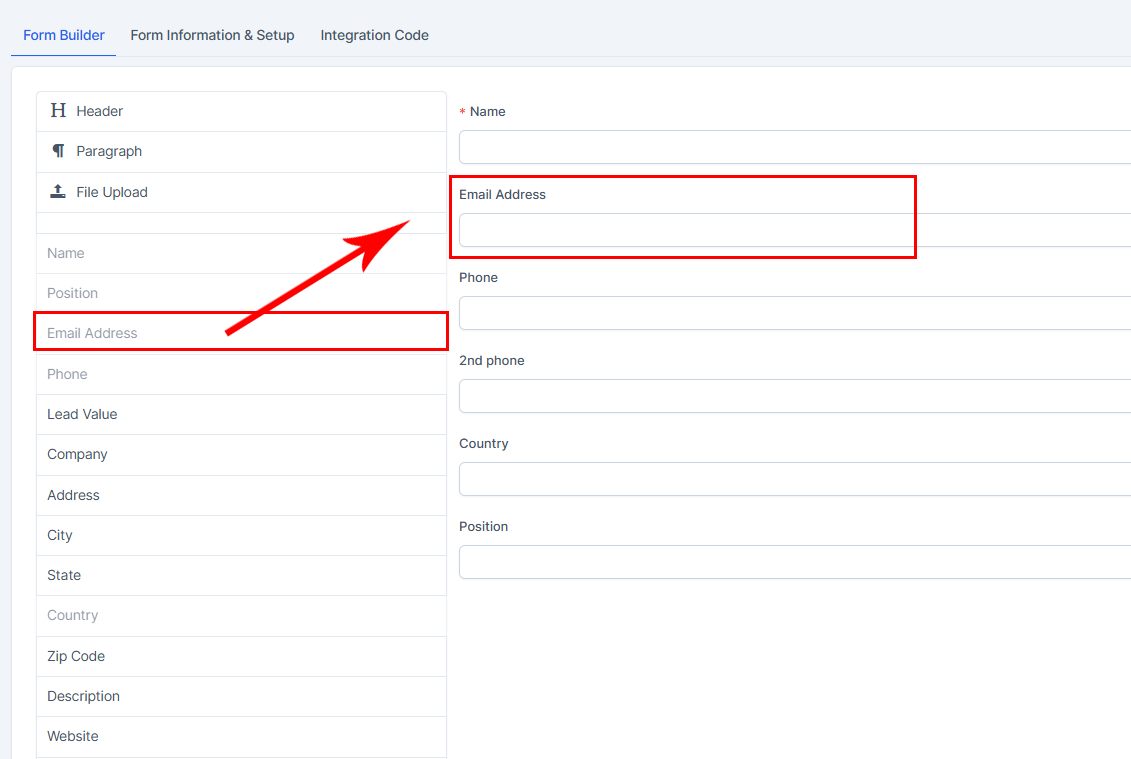Select the Form Builder tab
Viewport: 1131px width, 759px height.
(64, 35)
